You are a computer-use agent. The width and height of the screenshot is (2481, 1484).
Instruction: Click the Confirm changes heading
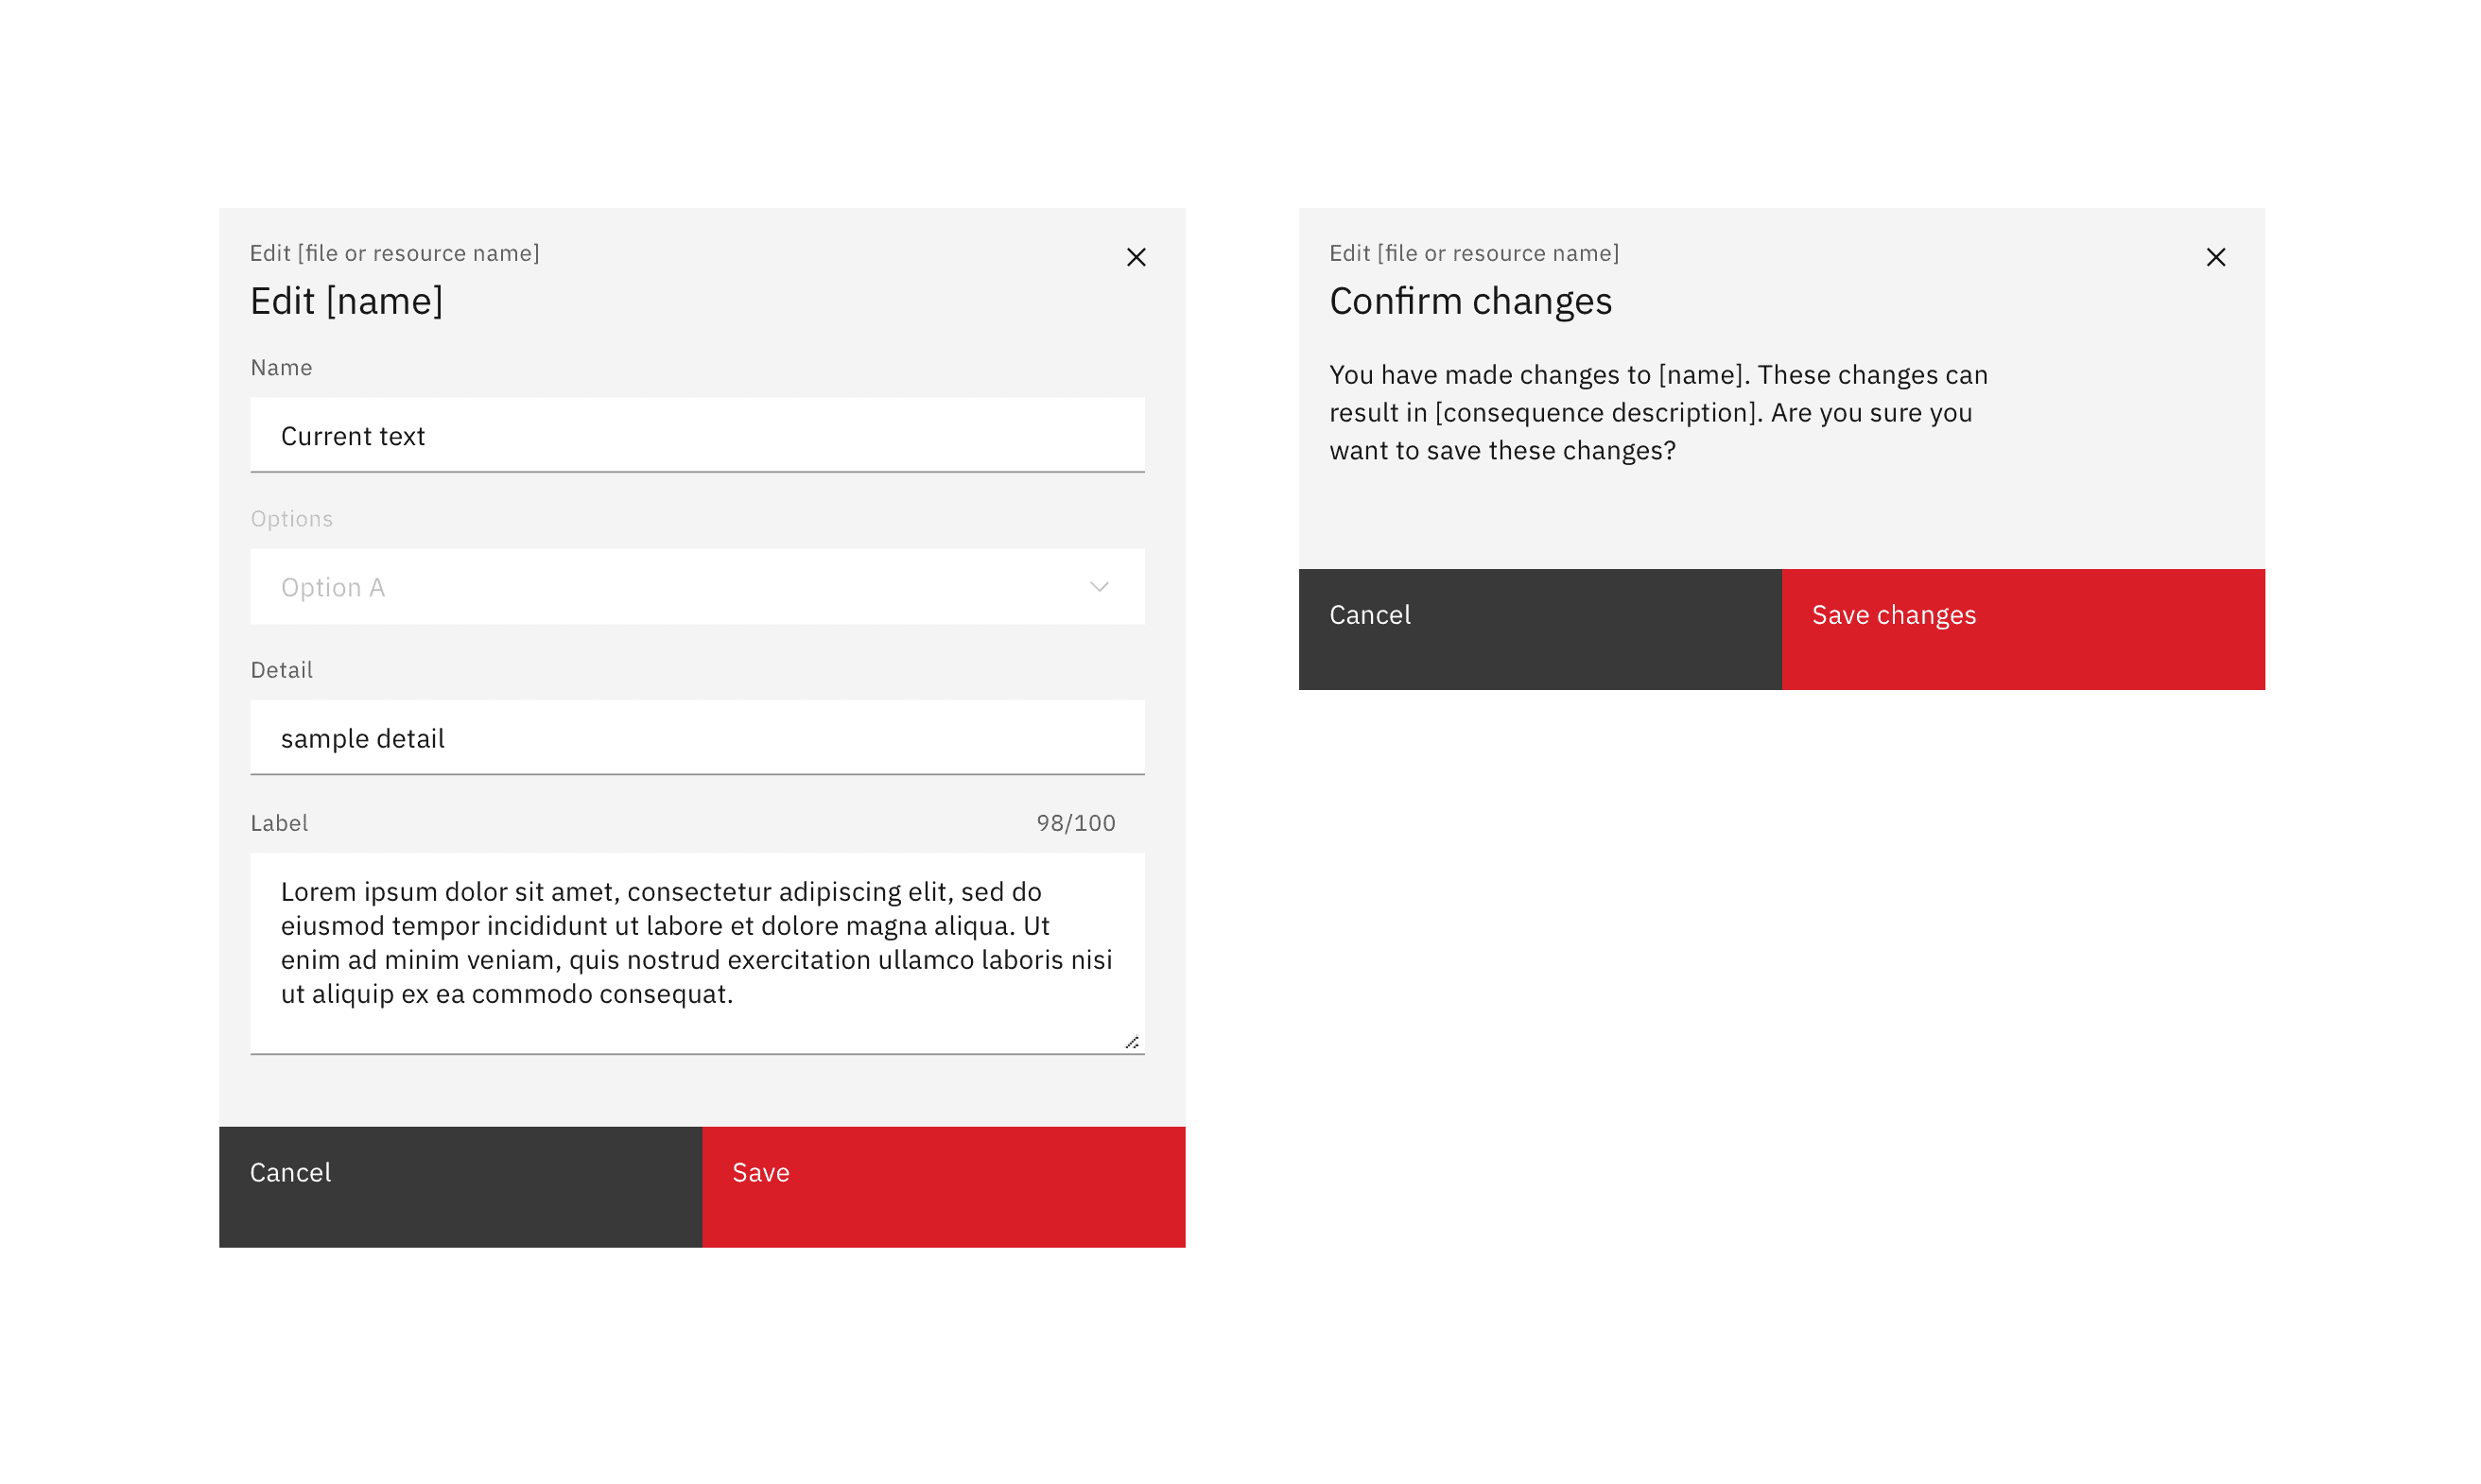[x=1470, y=301]
